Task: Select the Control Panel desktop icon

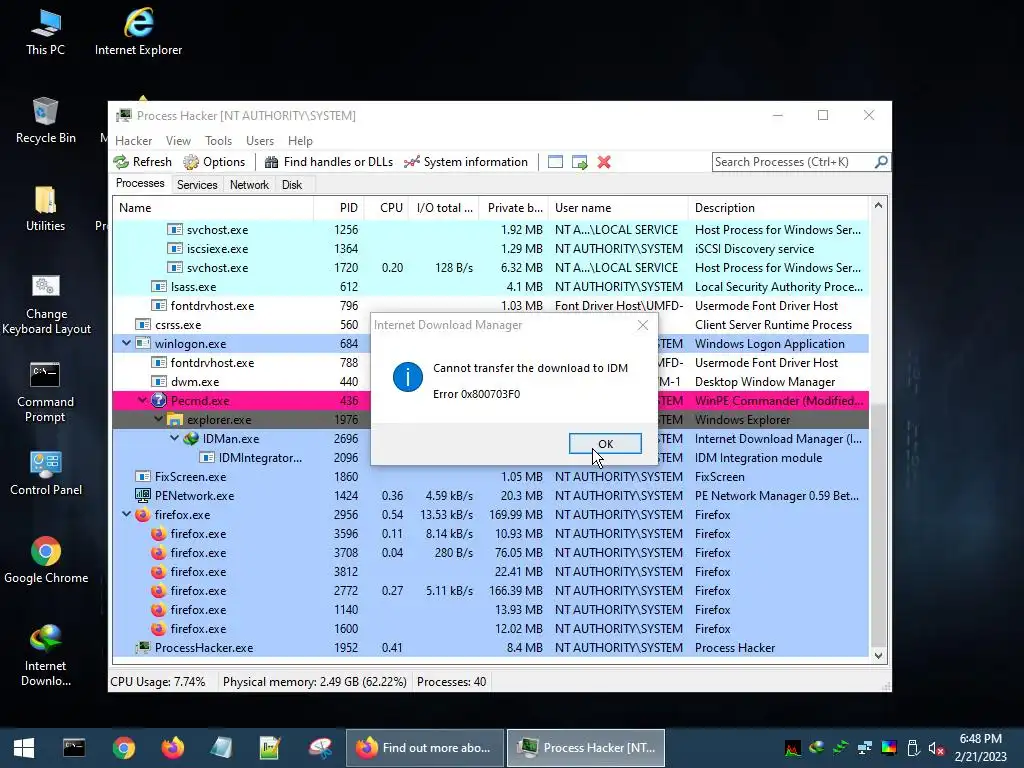Action: pyautogui.click(x=46, y=473)
